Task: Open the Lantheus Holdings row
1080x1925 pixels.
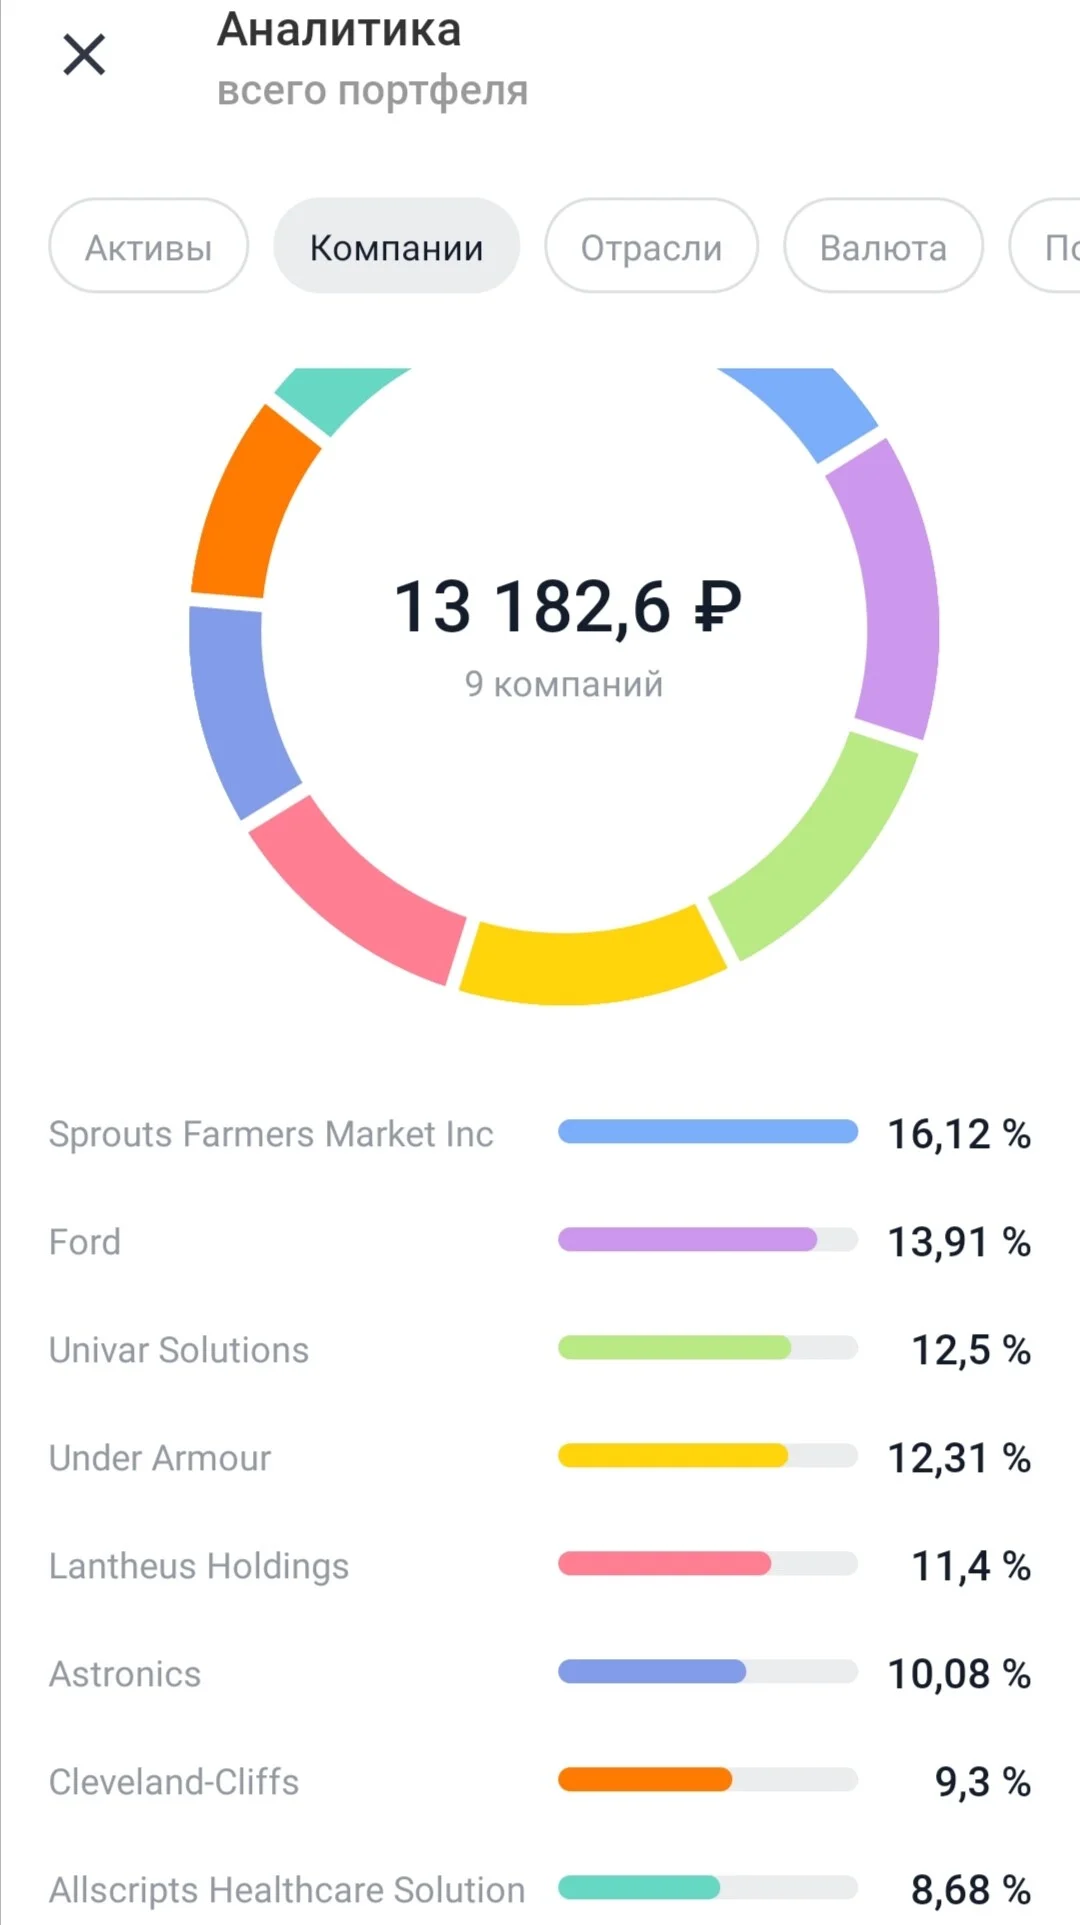Action: 540,1566
